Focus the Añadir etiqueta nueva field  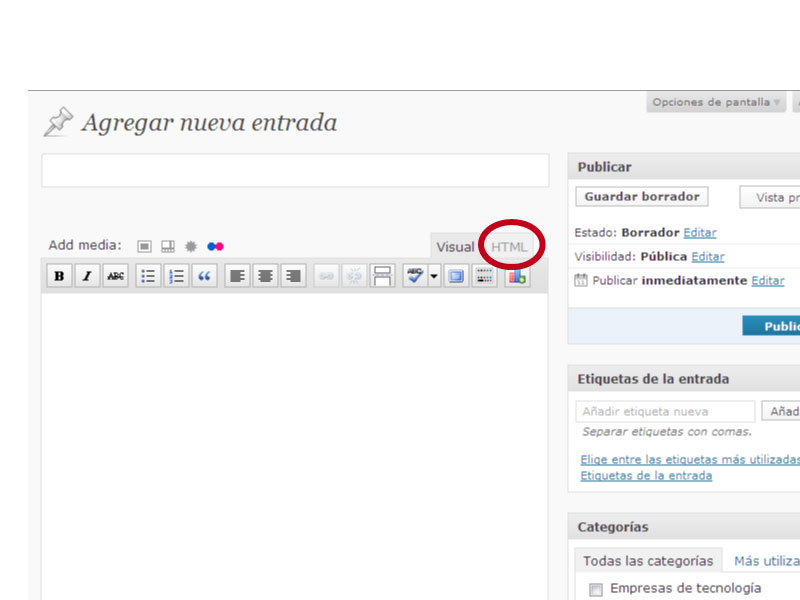click(x=665, y=411)
